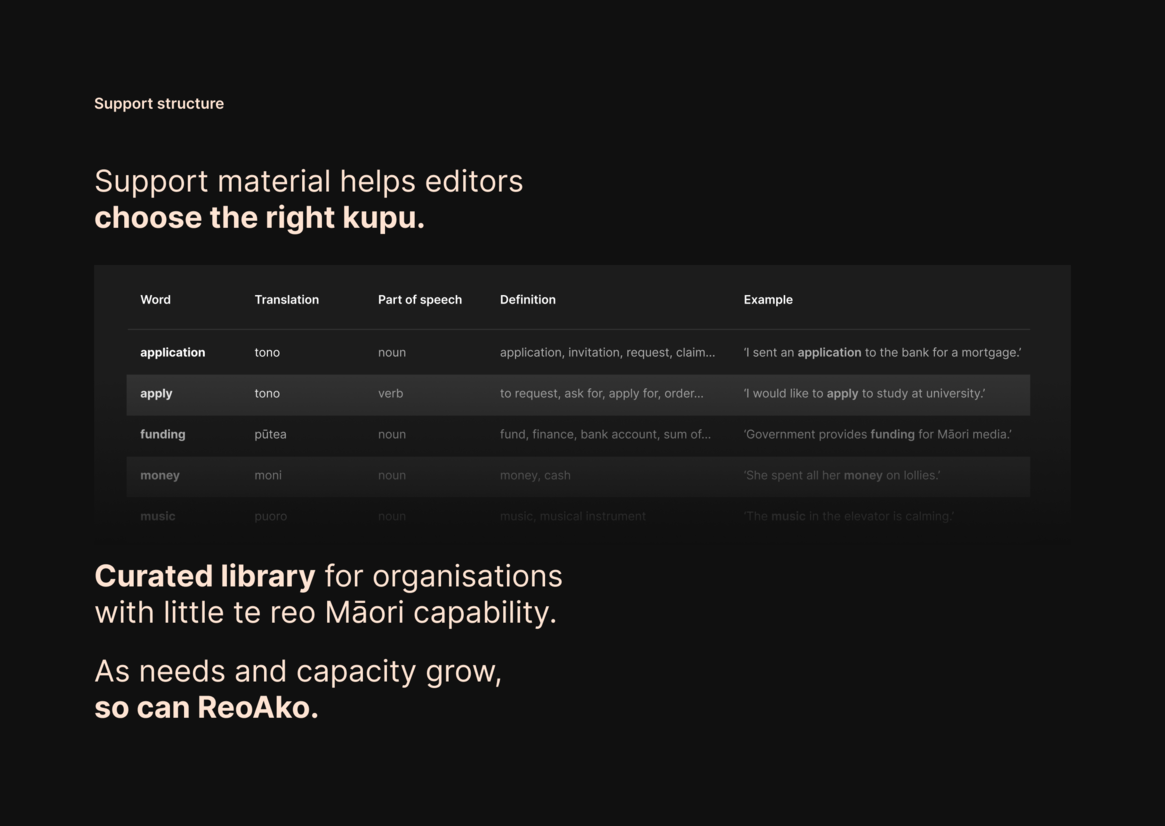The width and height of the screenshot is (1165, 826).
Task: Select the 'apply' word cell
Action: (156, 394)
